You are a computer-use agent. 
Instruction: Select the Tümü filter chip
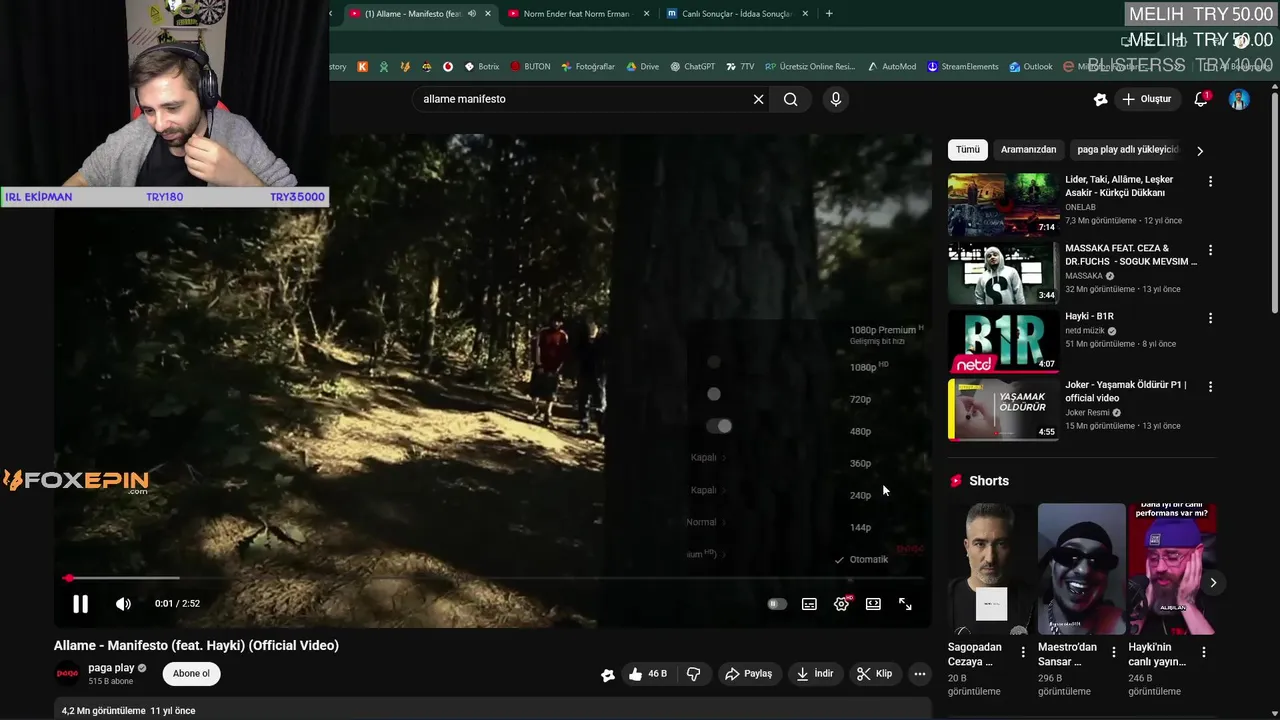[968, 149]
